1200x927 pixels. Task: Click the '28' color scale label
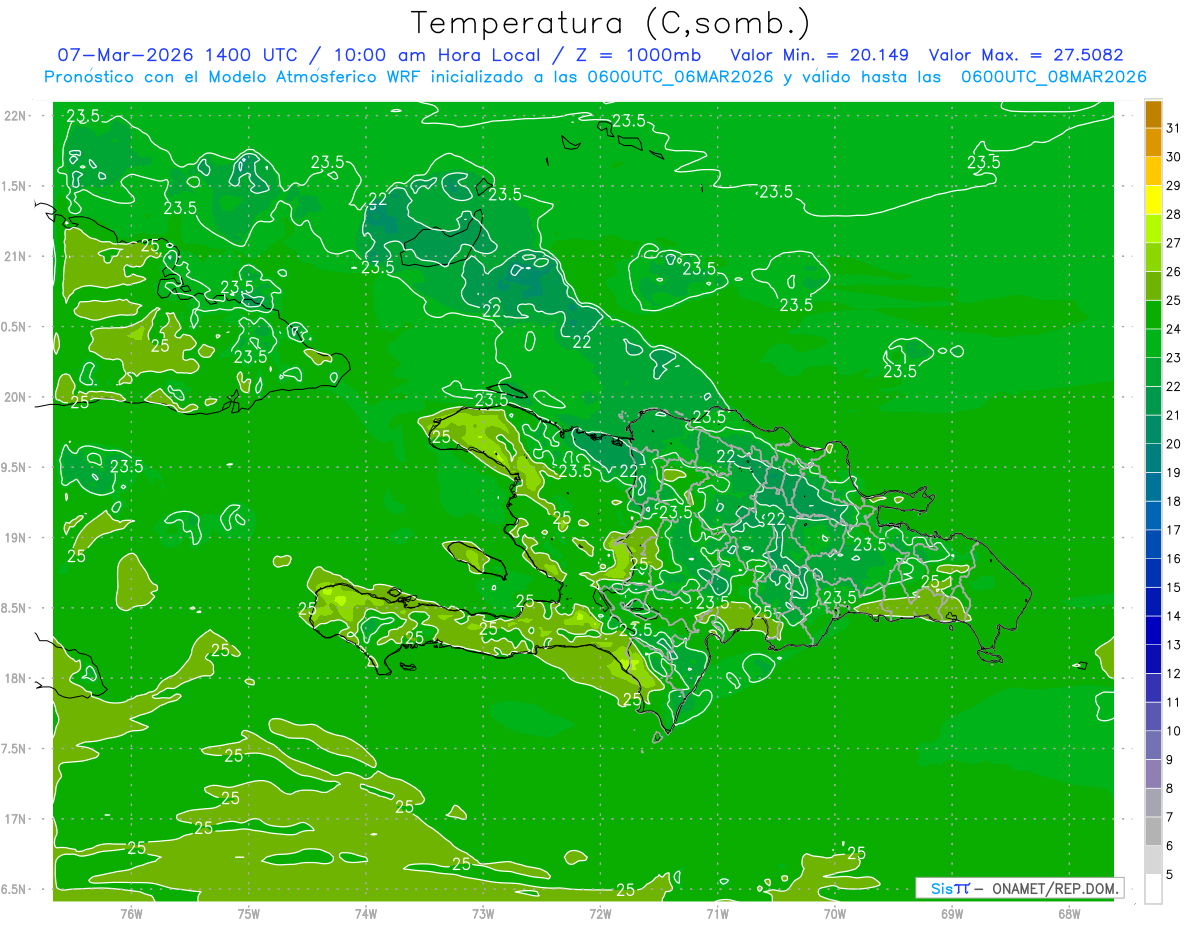point(1174,214)
